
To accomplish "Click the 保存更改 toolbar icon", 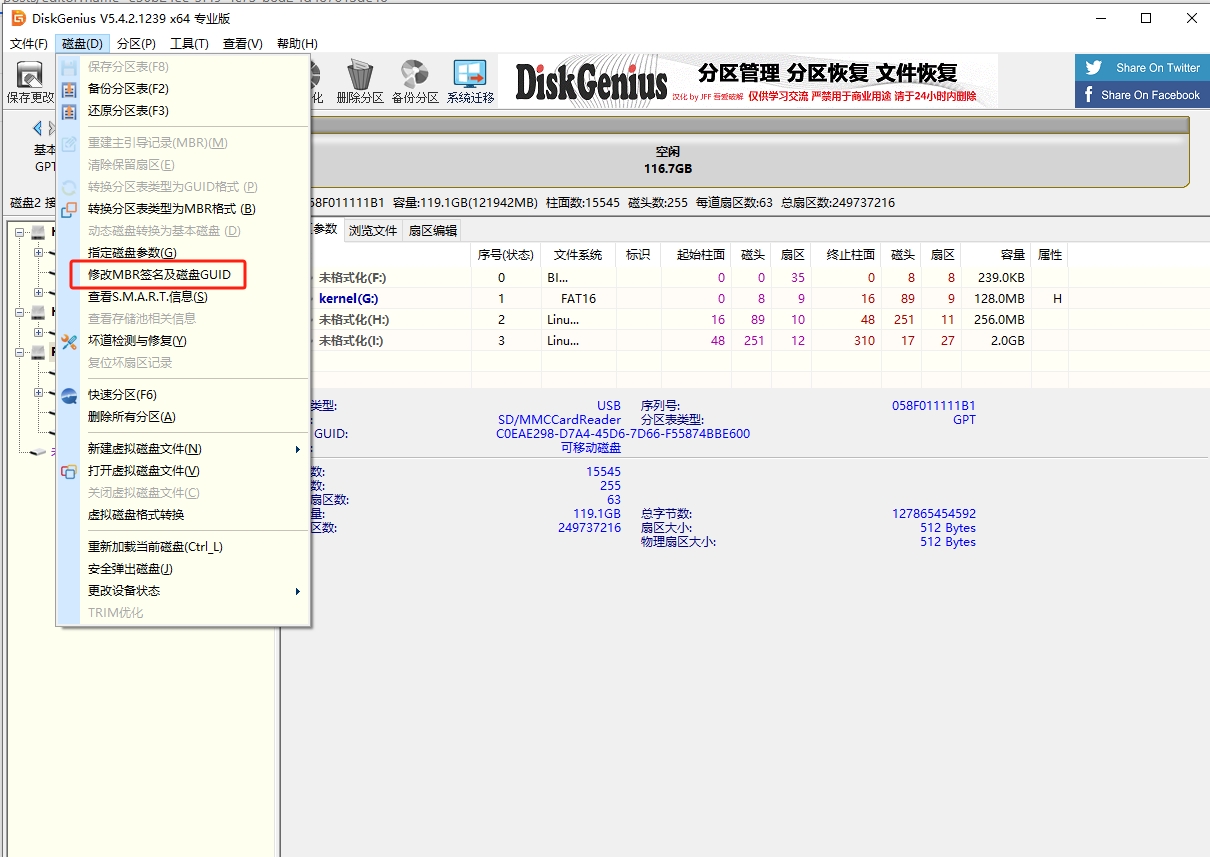I will [x=30, y=75].
